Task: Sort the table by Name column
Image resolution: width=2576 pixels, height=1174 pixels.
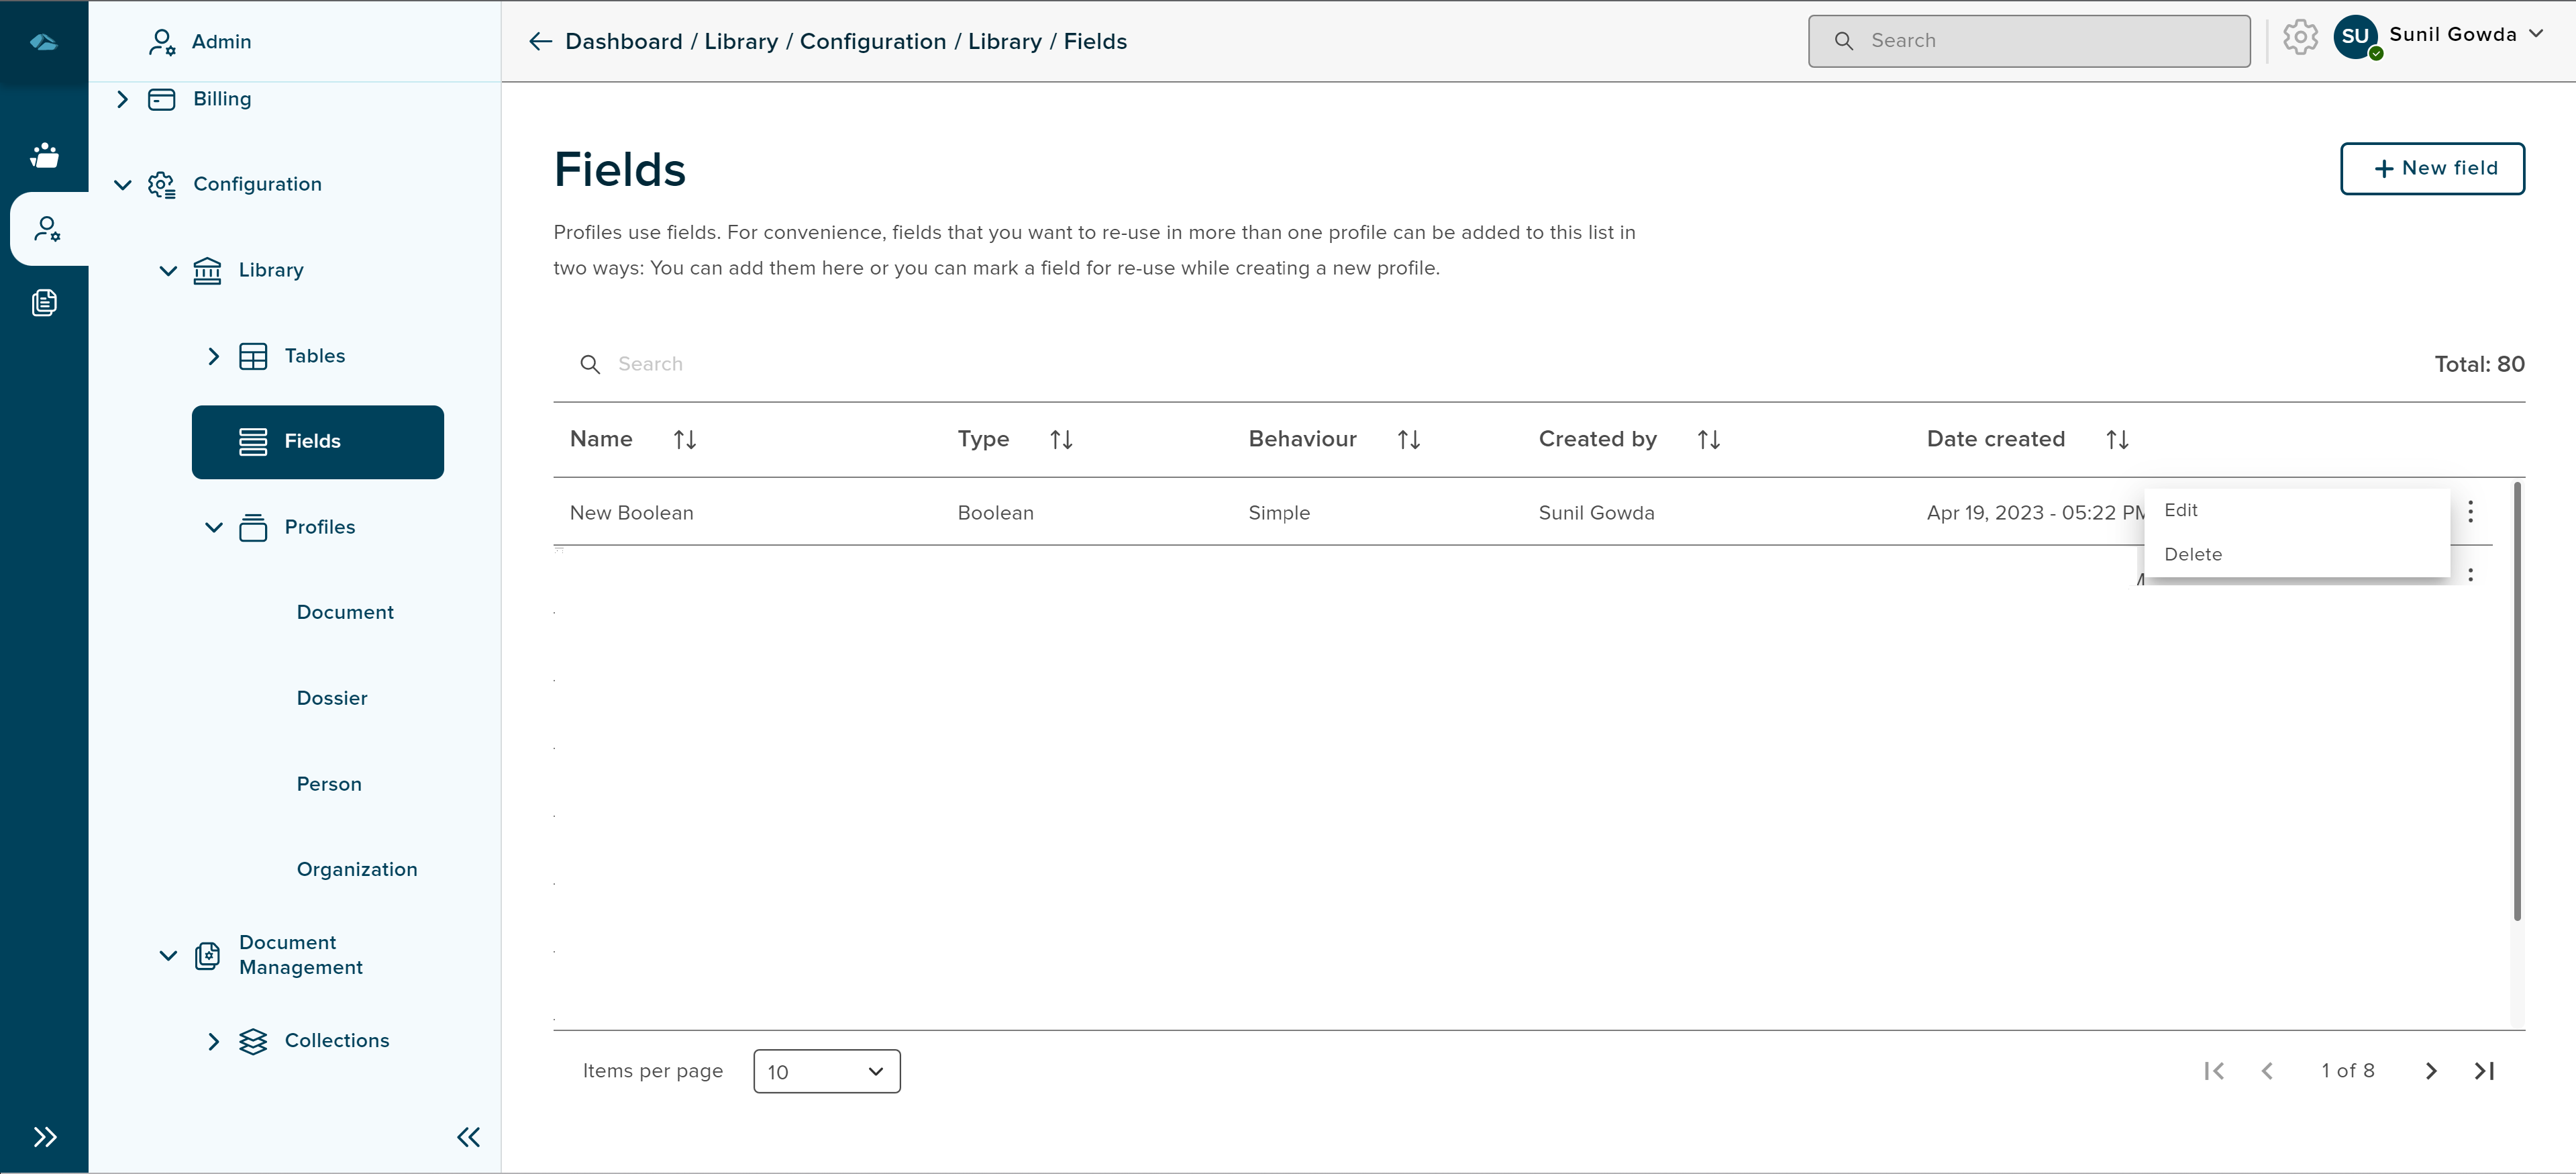Action: (684, 440)
